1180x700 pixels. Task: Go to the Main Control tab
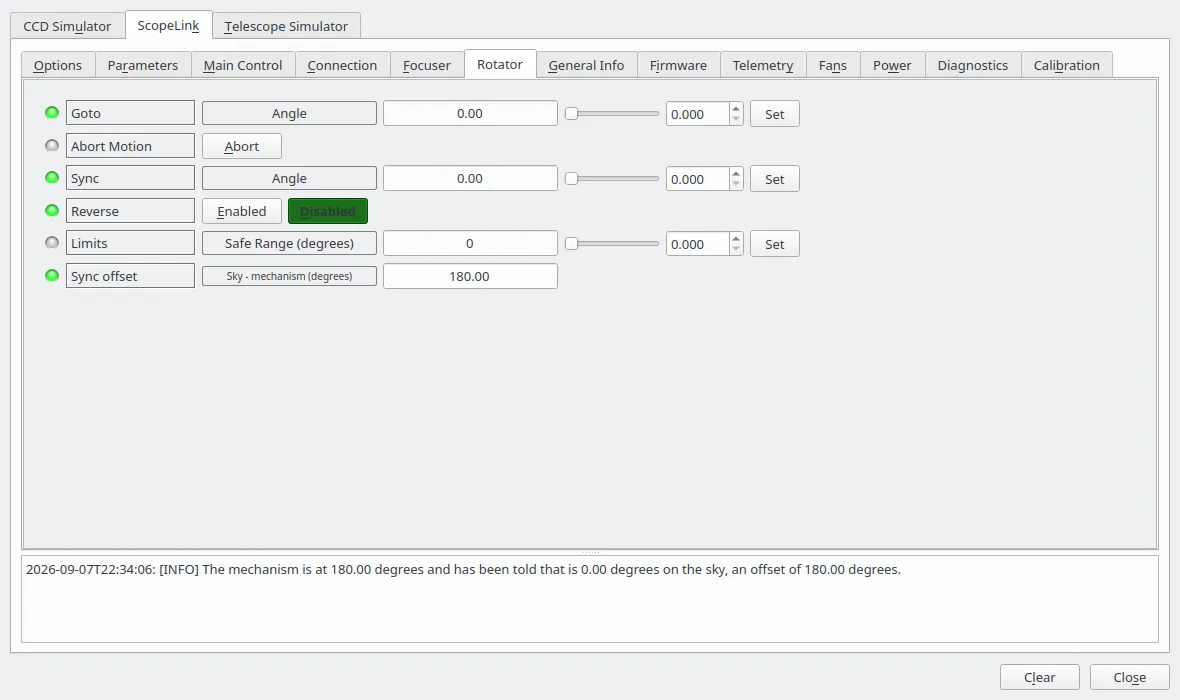243,65
